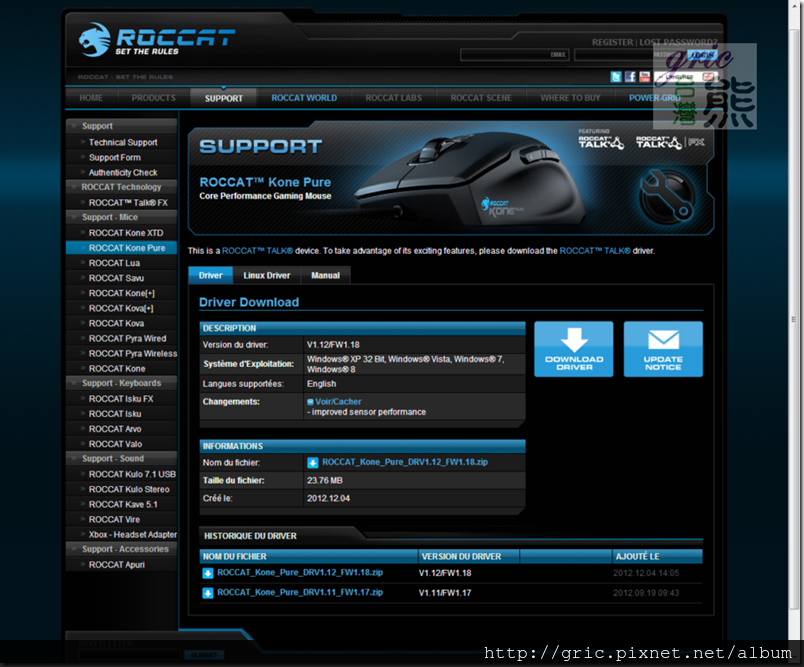Select ROCCAT Kone[+] in the sidebar
The height and width of the screenshot is (667, 804).
pos(122,293)
